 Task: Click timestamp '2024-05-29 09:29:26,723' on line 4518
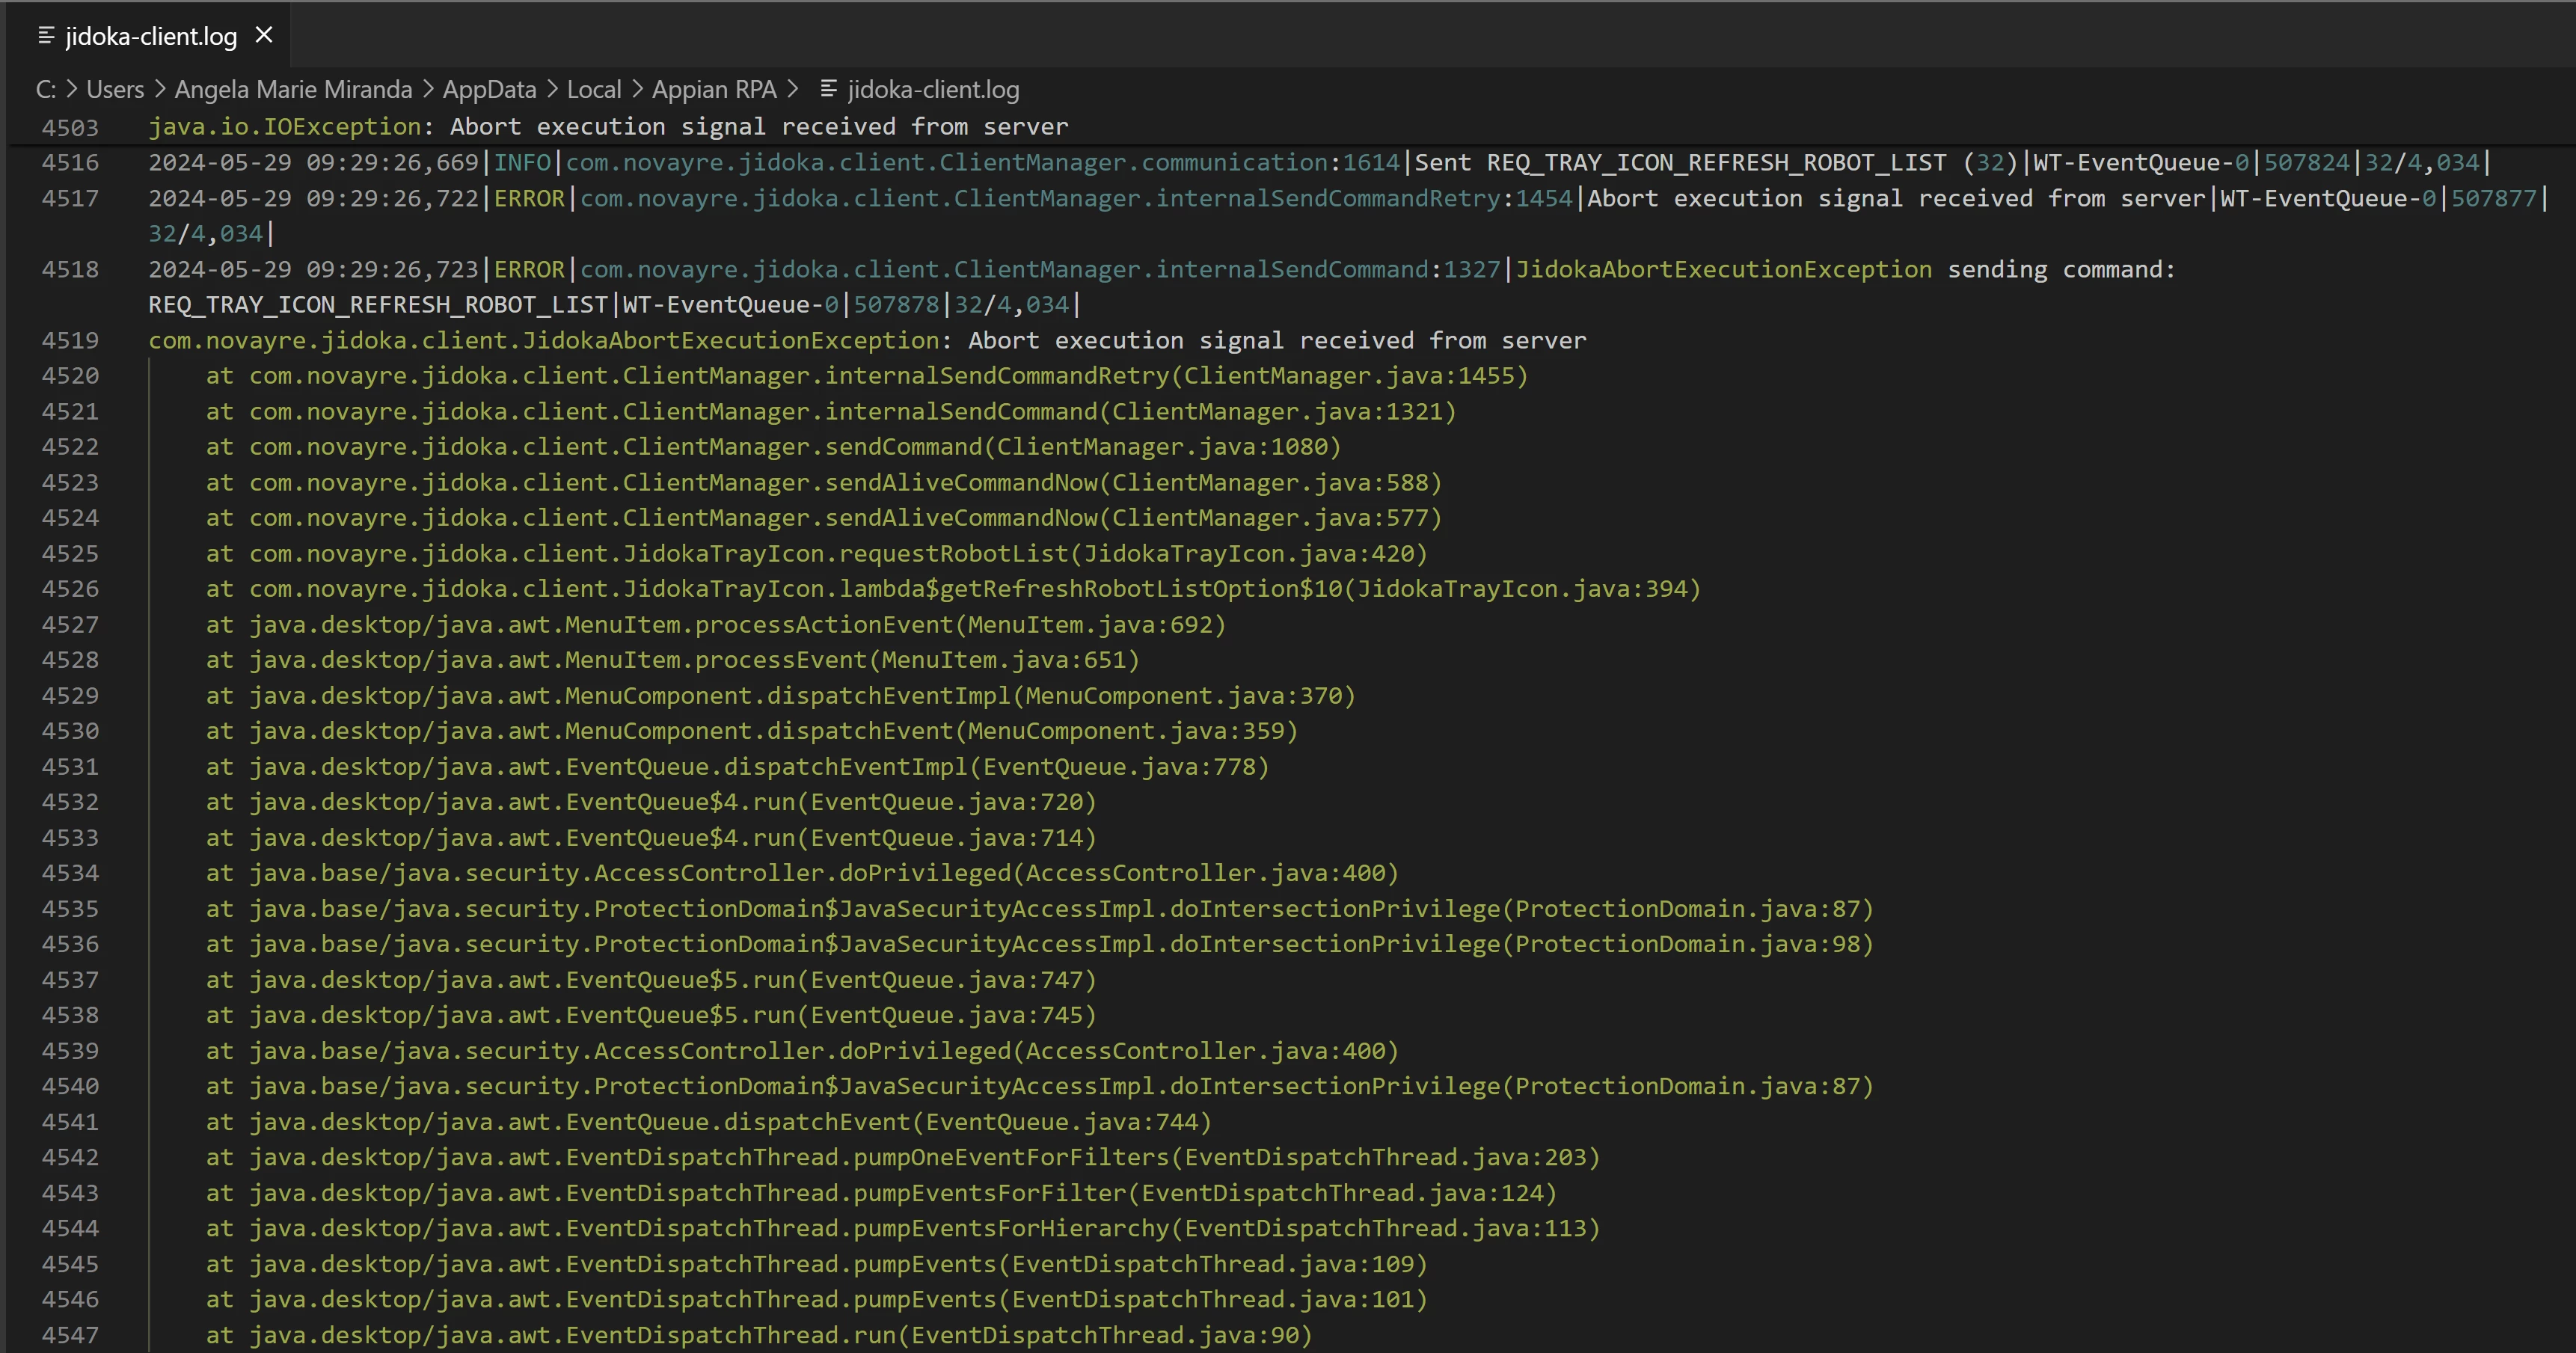[314, 269]
